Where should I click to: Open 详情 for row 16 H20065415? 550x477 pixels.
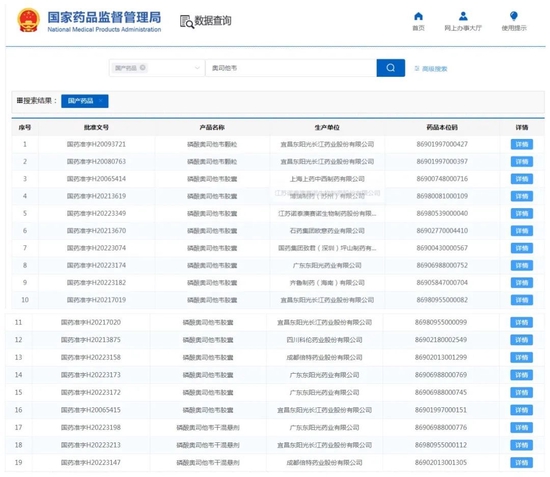point(521,410)
